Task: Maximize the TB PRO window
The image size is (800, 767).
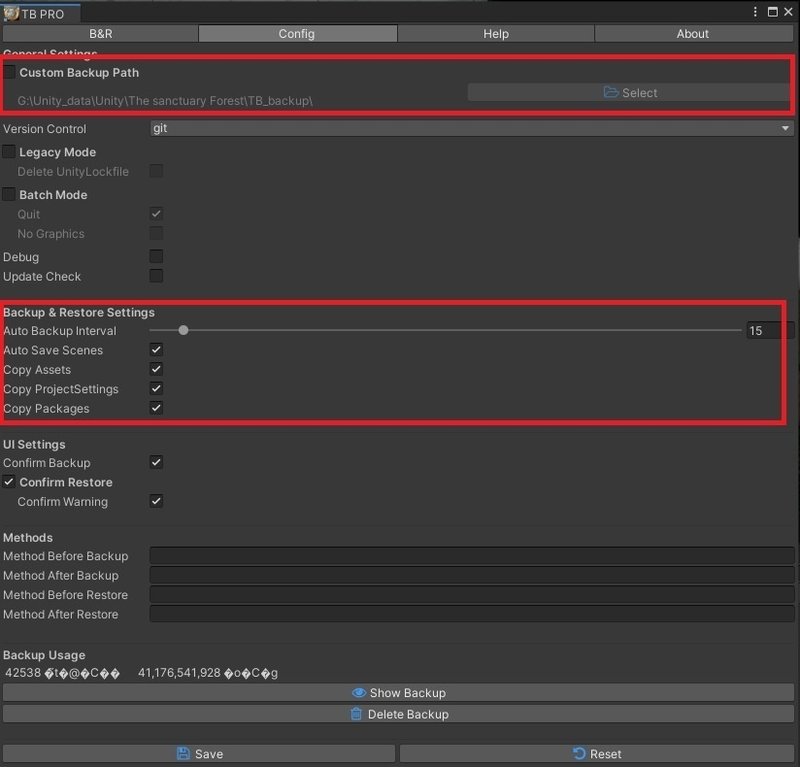Action: click(772, 12)
